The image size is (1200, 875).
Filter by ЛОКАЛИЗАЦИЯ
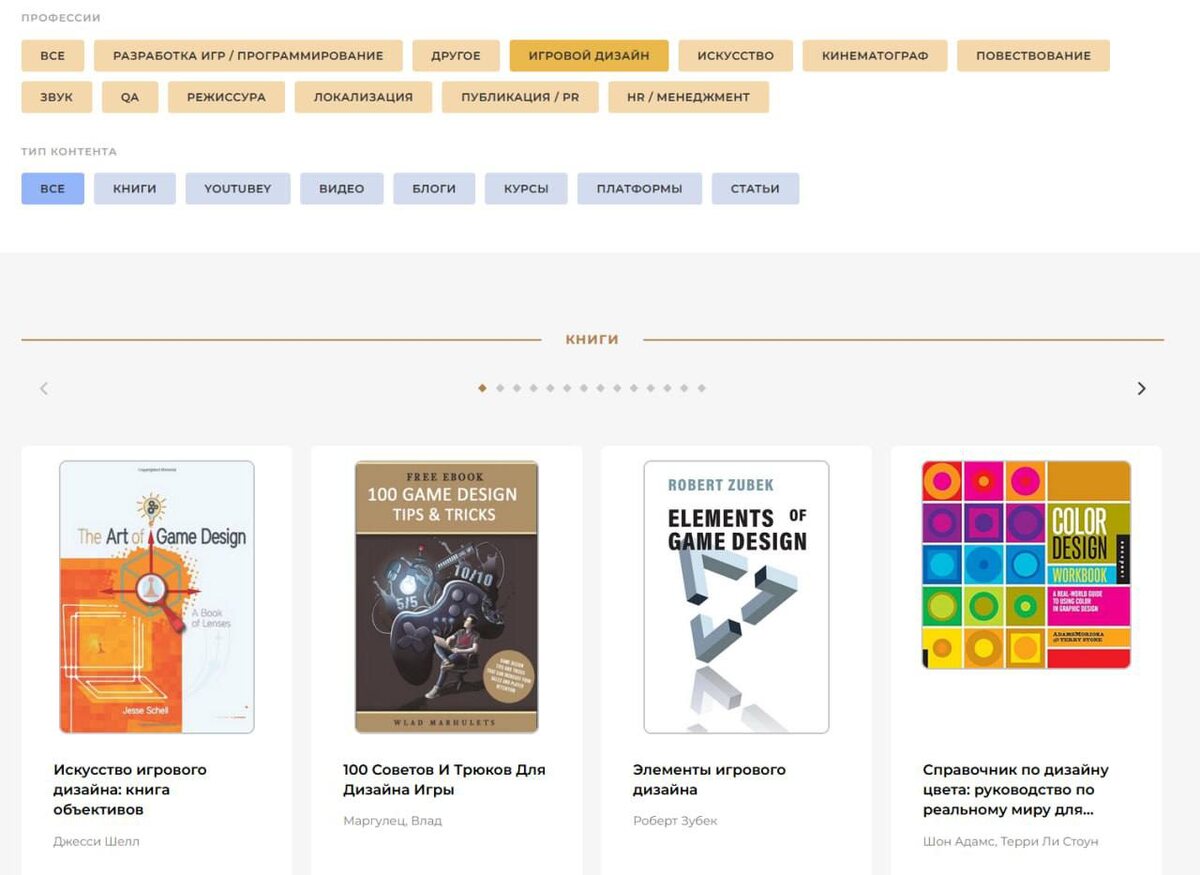point(363,97)
